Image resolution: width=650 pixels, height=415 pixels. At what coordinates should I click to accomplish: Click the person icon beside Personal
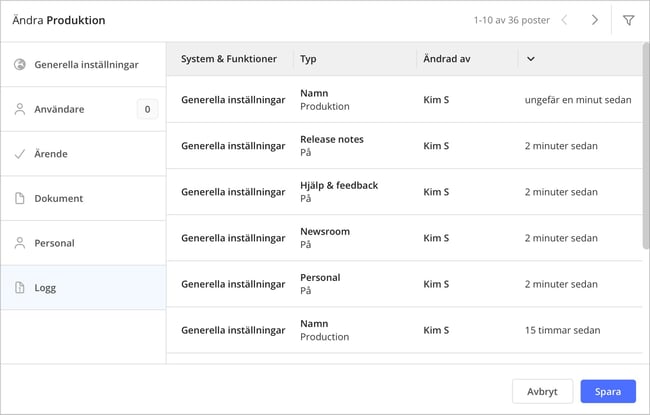tap(20, 243)
